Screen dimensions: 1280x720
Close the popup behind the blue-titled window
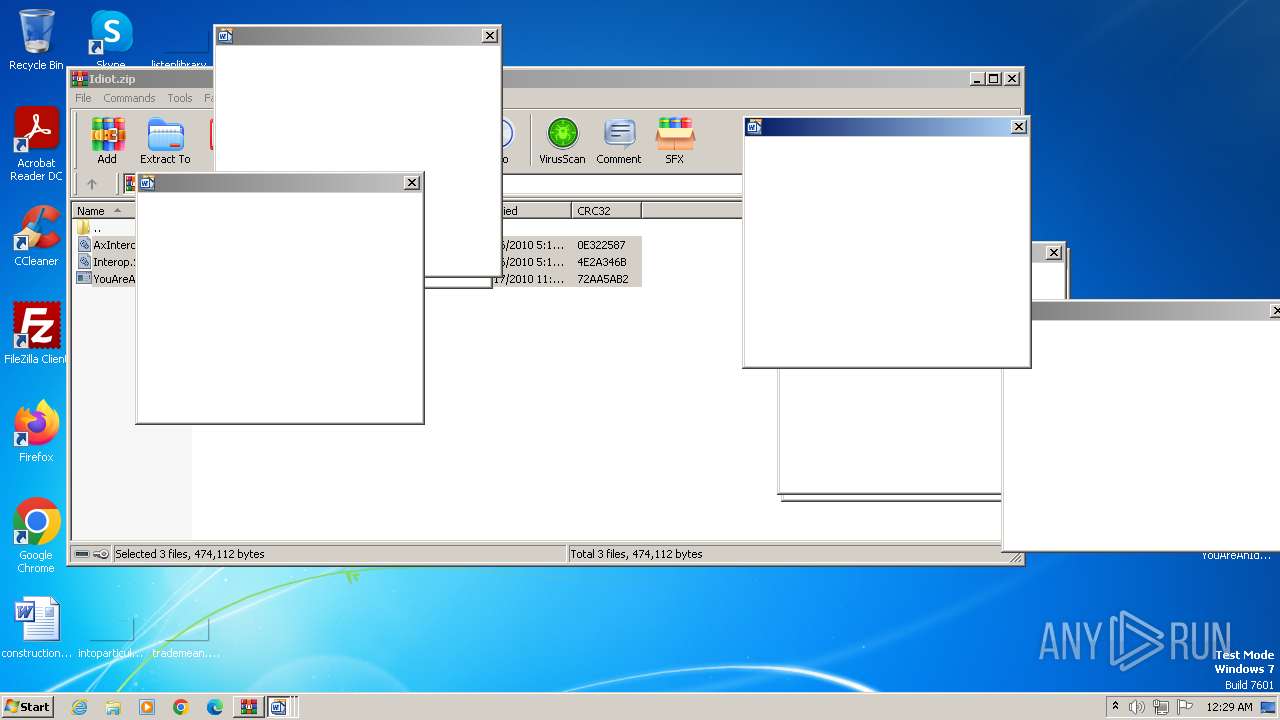click(1053, 253)
